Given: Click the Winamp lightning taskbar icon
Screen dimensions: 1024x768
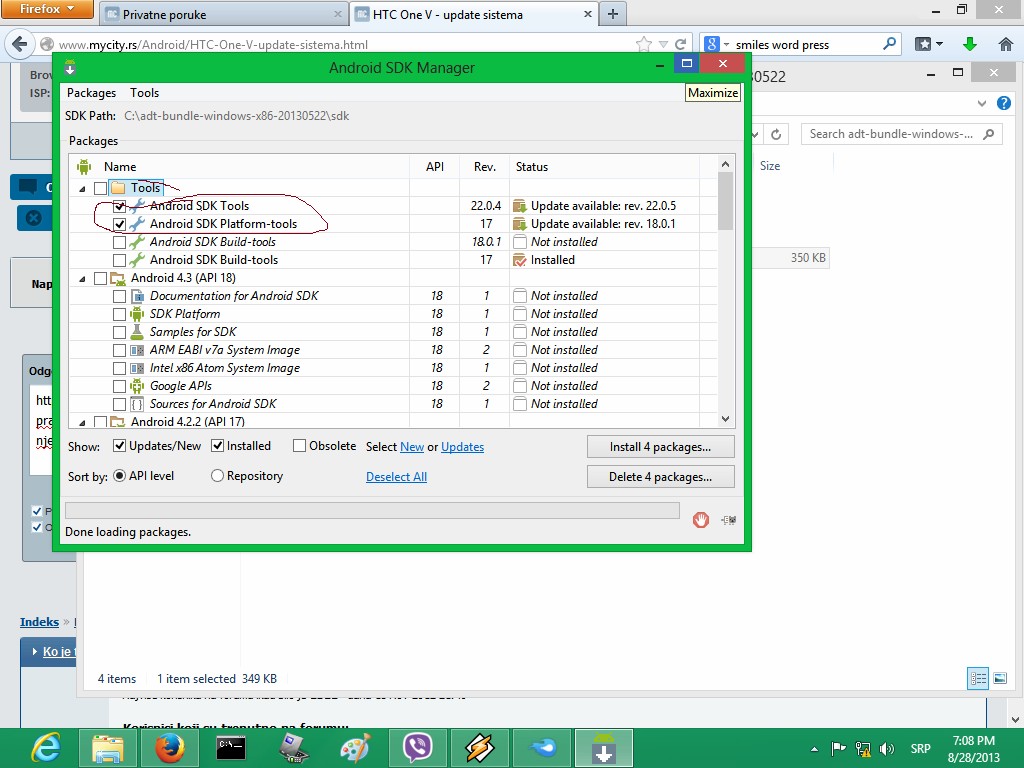Looking at the screenshot, I should (479, 748).
